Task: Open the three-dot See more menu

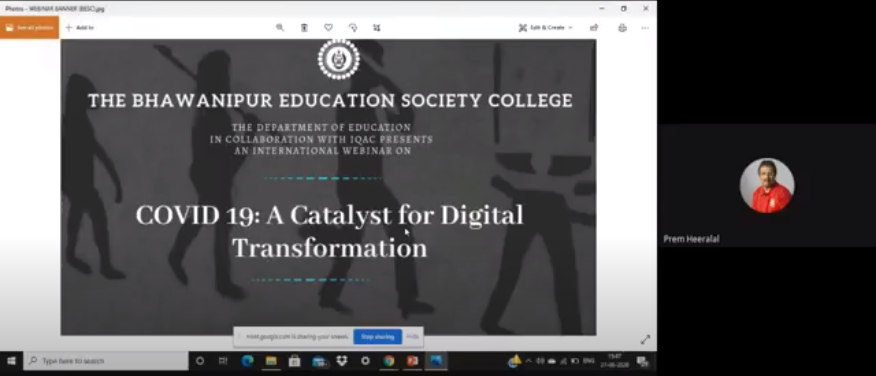Action: click(645, 27)
